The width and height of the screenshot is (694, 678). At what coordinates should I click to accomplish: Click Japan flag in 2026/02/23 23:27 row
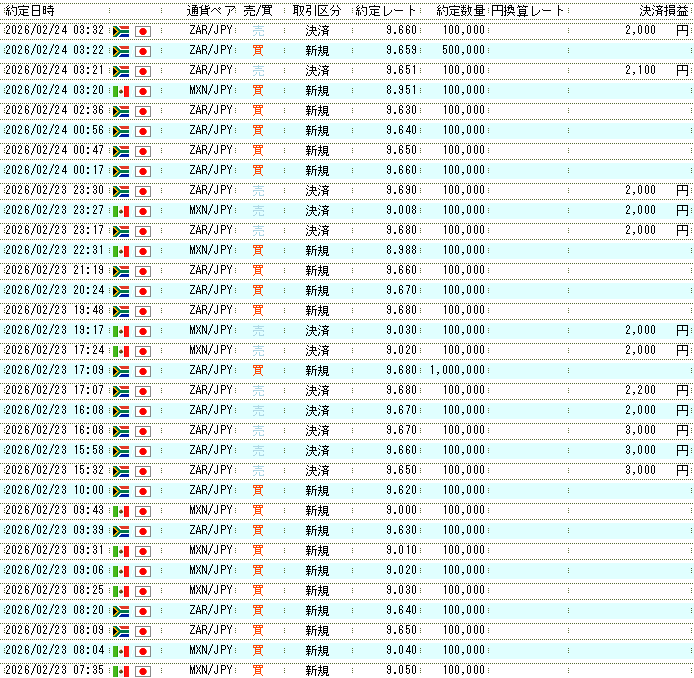click(142, 211)
